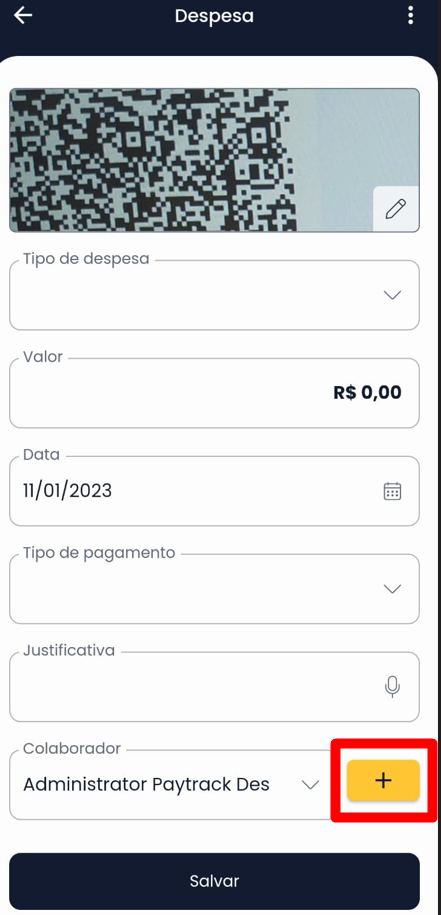Open the calendar date picker icon
The image size is (441, 915).
tap(392, 491)
